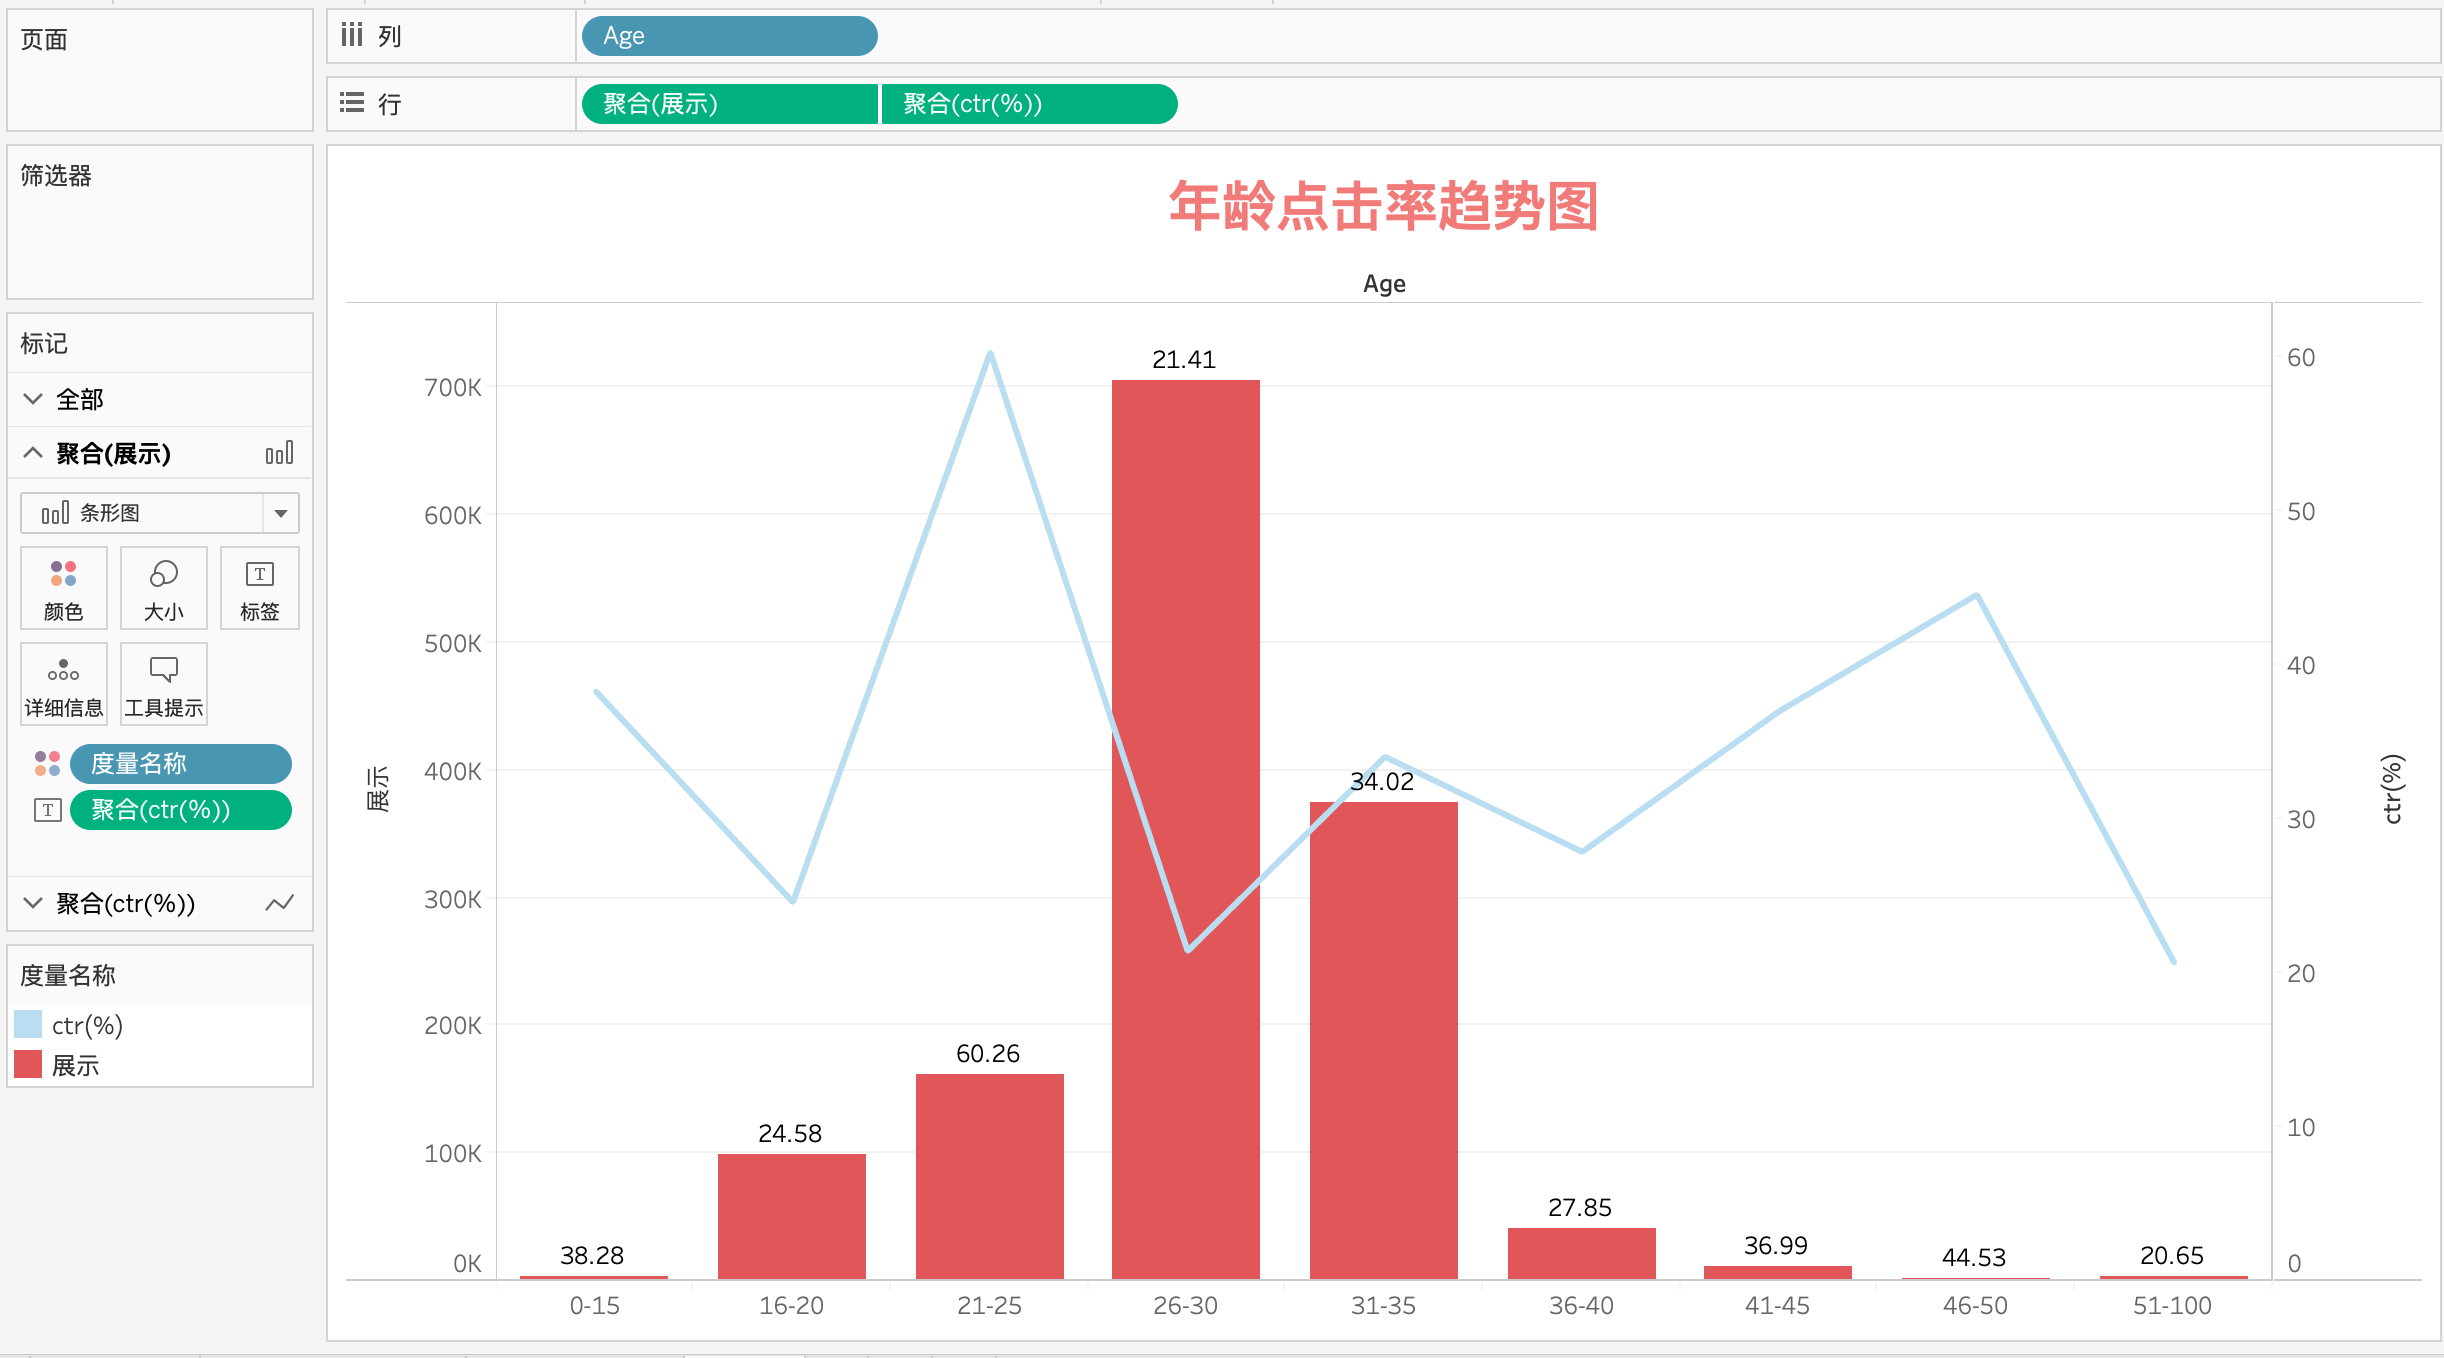Click color dots icon next to 度量名称 pill
Screen dimensions: 2444x1358
[47, 763]
